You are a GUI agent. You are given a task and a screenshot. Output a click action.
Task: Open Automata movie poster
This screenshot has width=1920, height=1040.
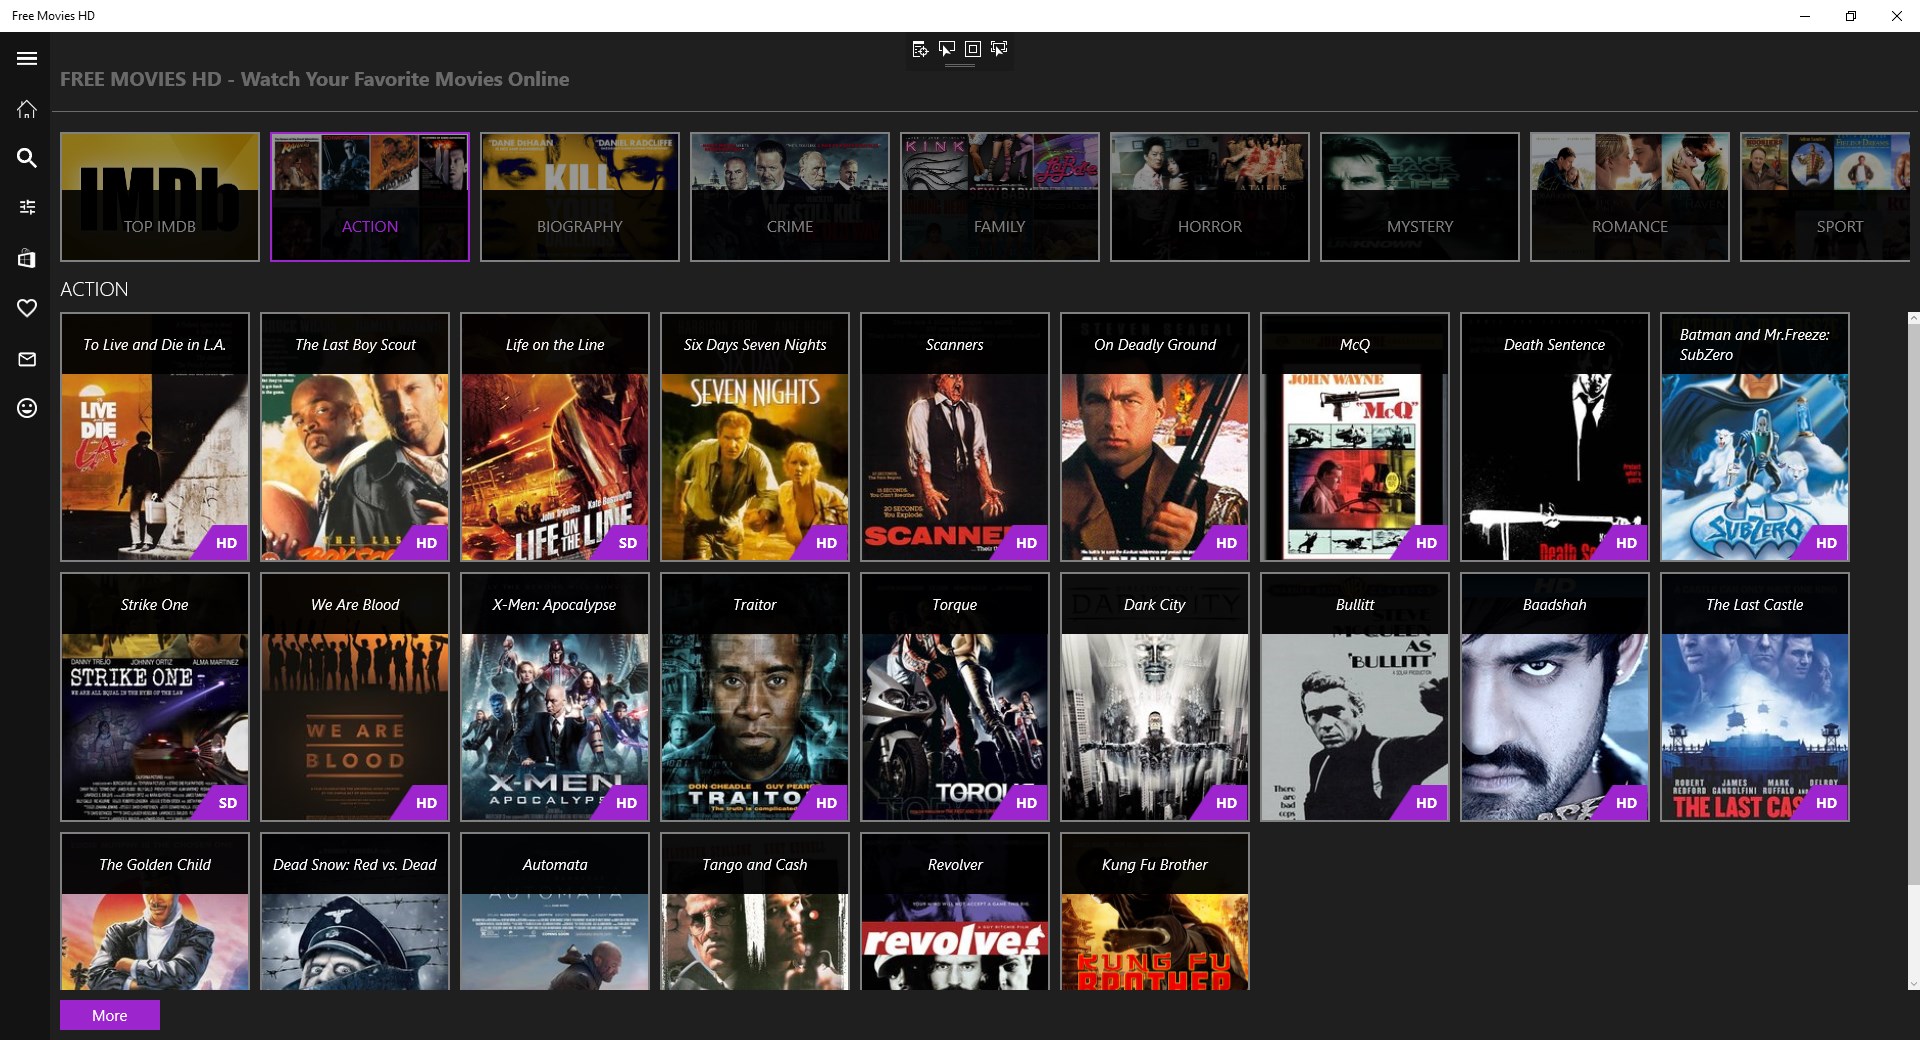pyautogui.click(x=555, y=912)
